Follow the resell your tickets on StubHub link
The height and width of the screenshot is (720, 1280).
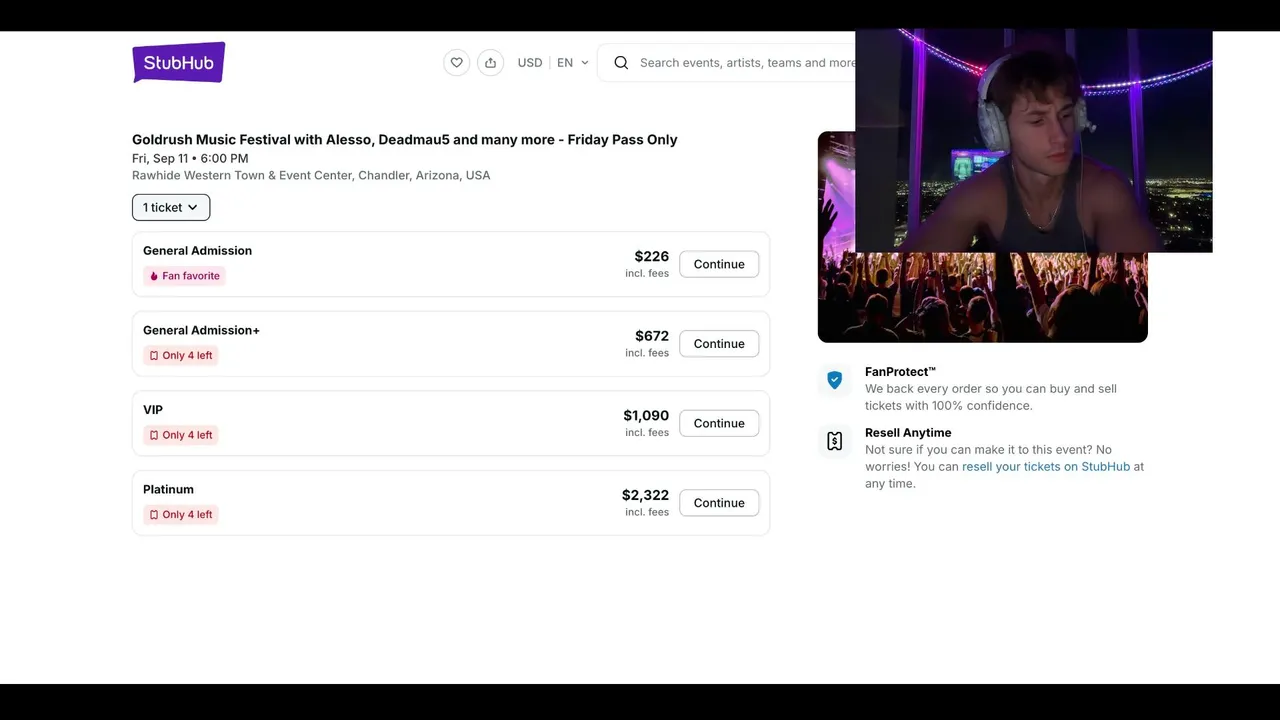(1046, 466)
